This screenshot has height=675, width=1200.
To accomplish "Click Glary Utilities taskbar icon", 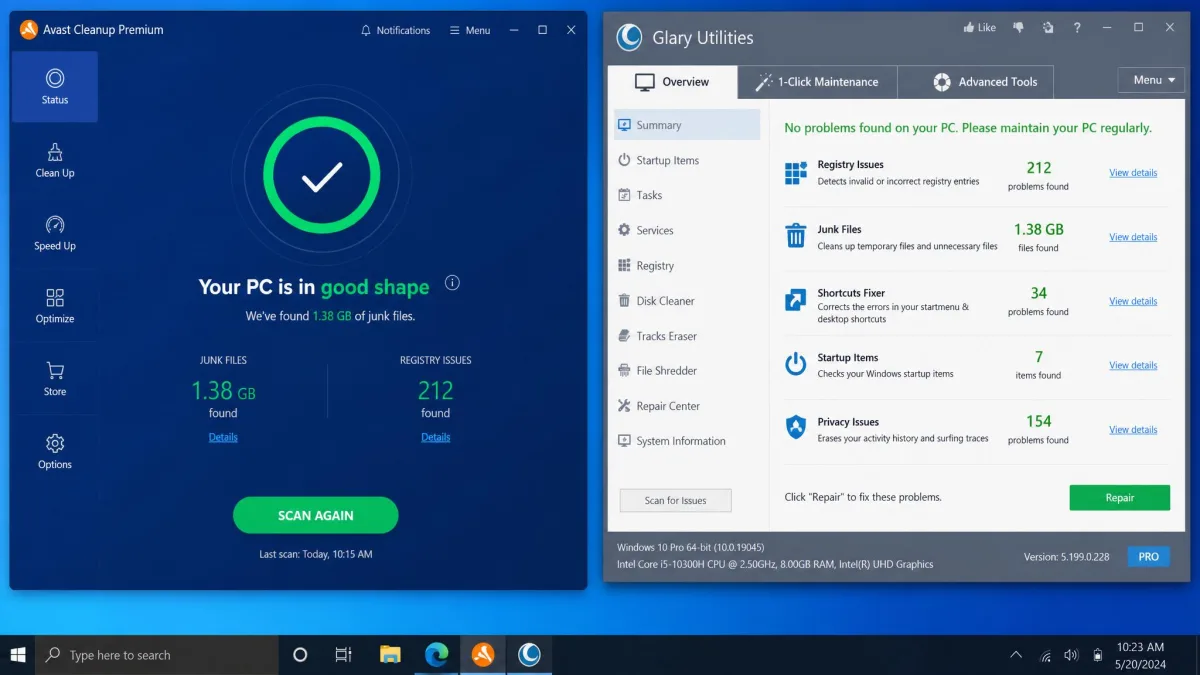I will click(529, 655).
